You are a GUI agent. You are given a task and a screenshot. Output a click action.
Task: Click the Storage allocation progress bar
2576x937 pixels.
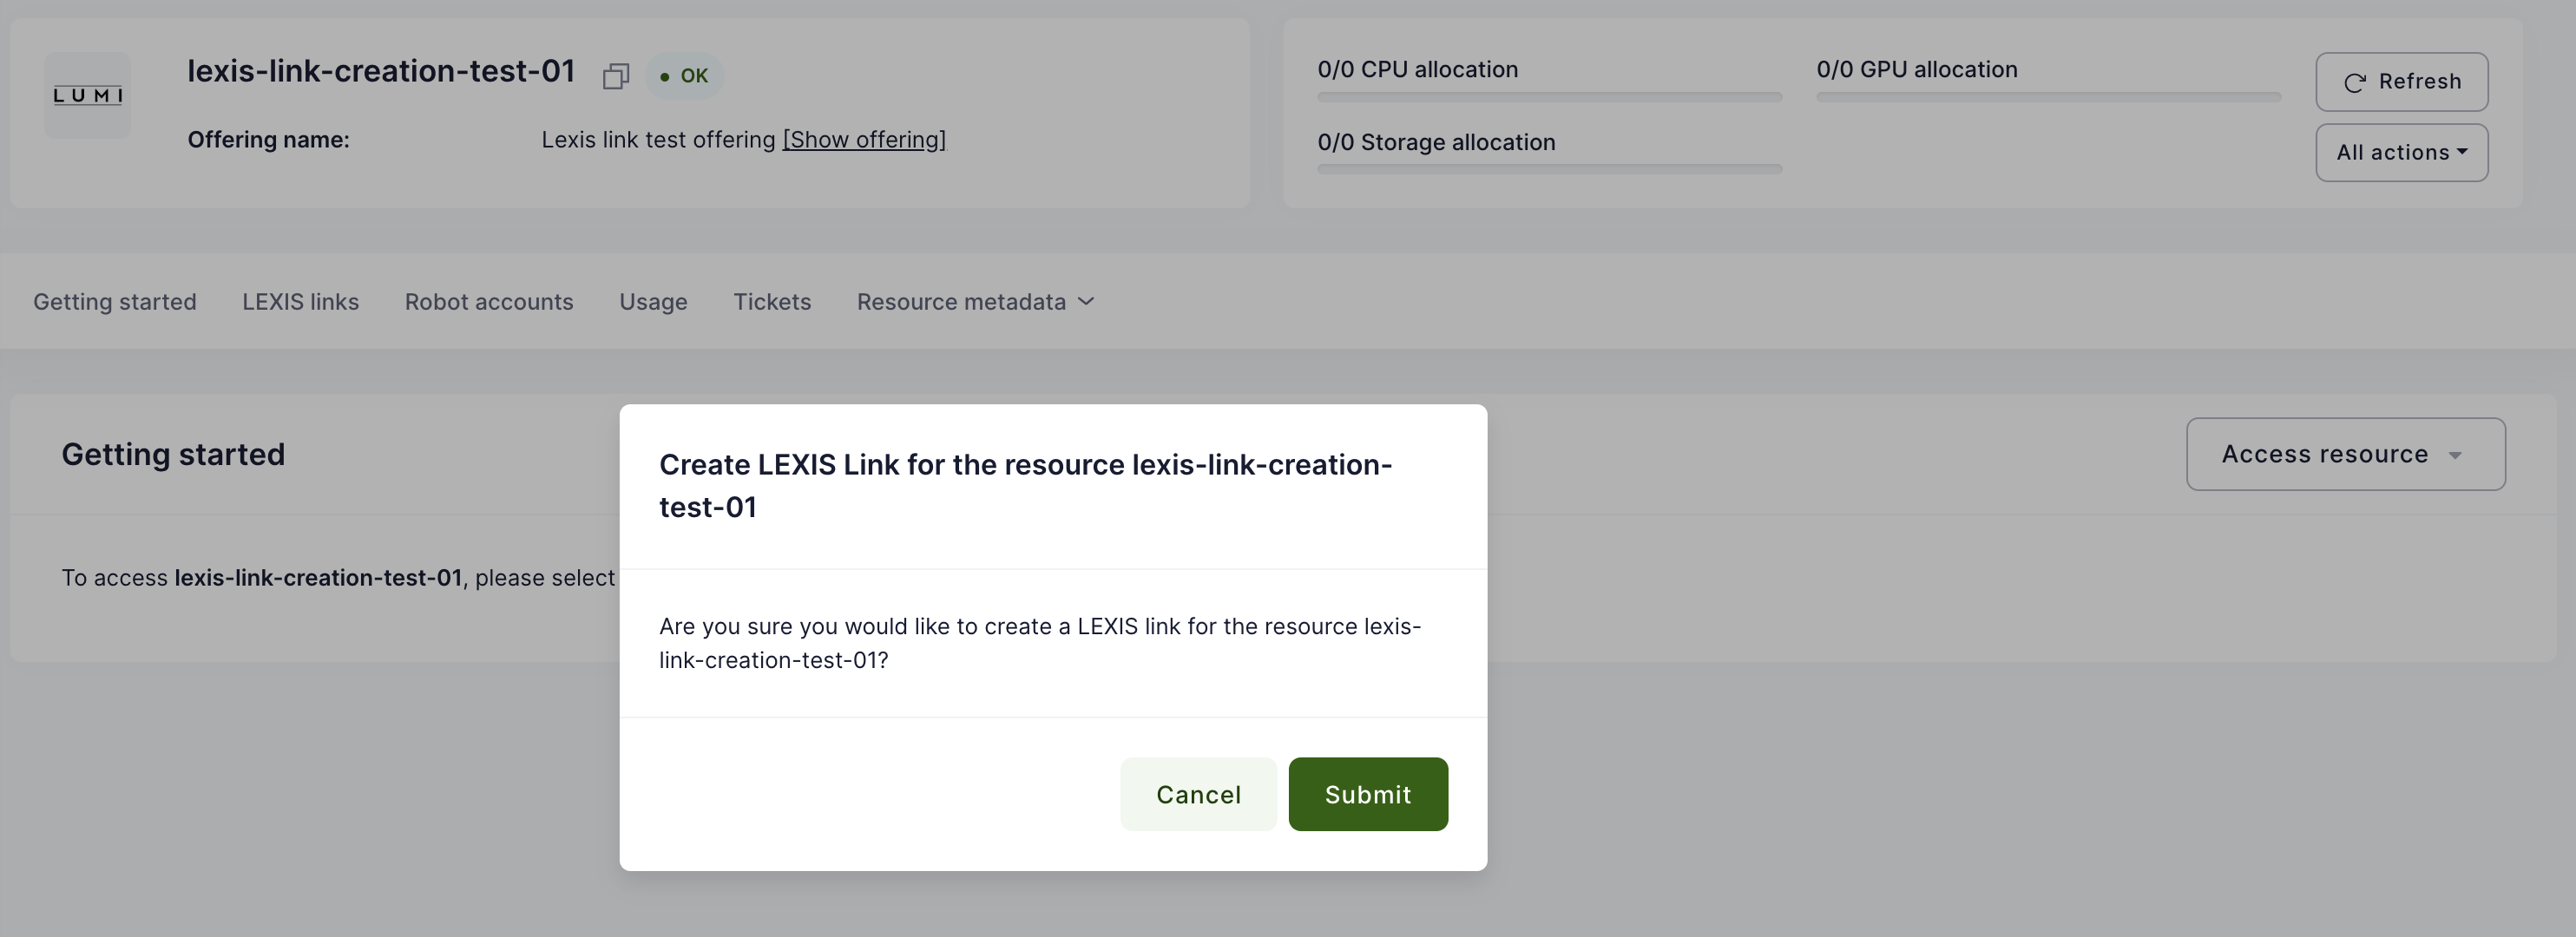point(1549,169)
